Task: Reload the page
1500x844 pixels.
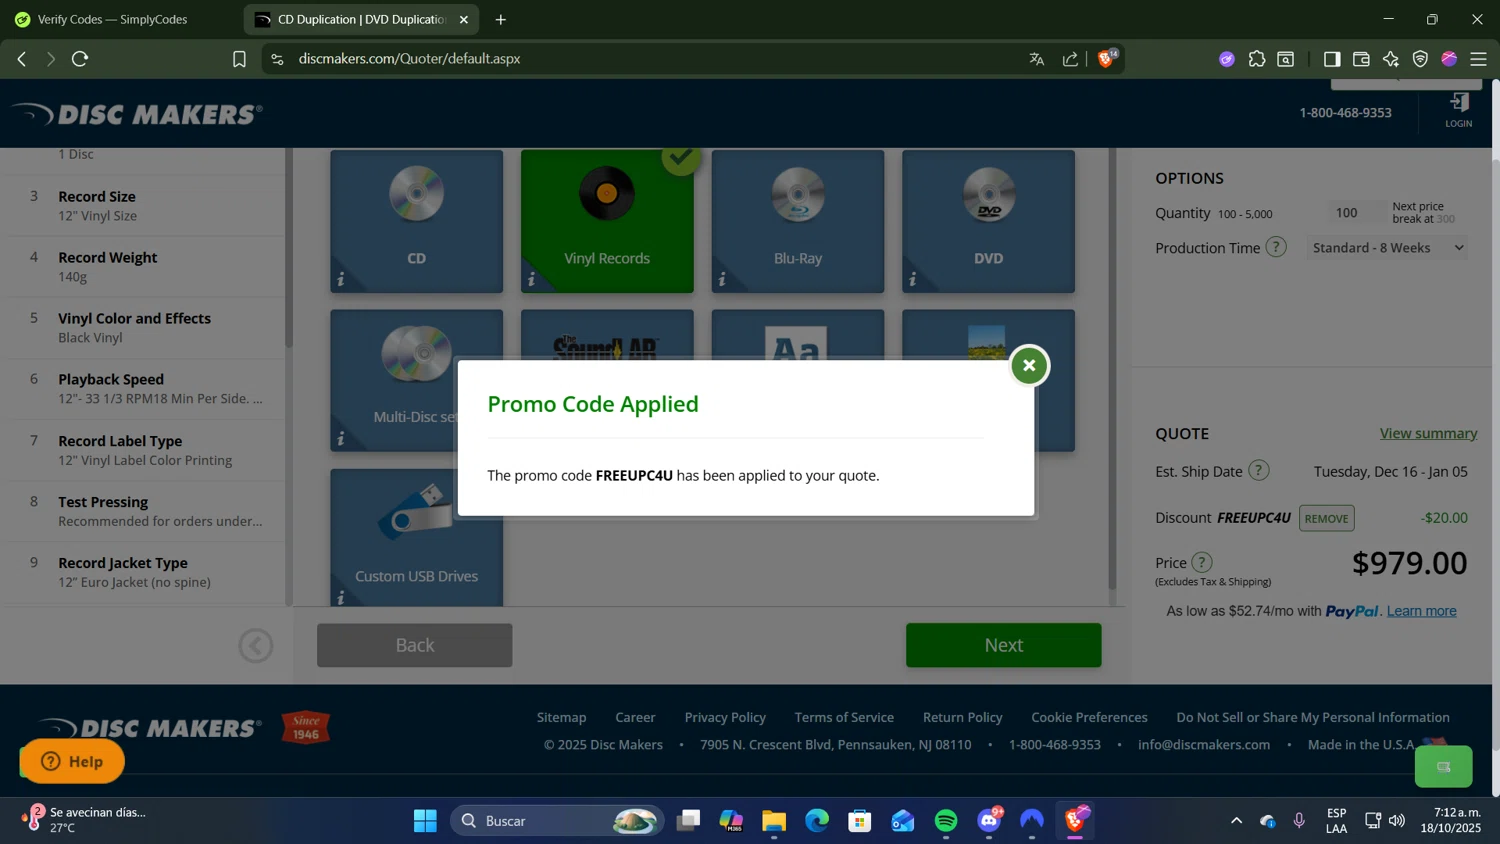Action: click(x=80, y=59)
